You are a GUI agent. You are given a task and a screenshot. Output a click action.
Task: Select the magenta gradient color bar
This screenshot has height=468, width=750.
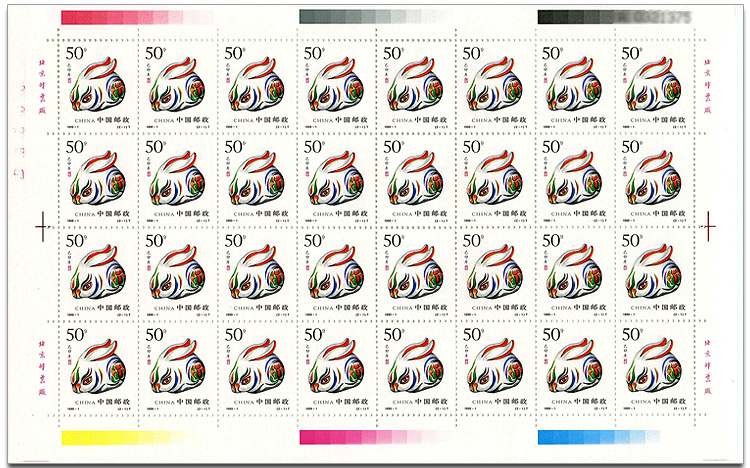click(x=375, y=437)
